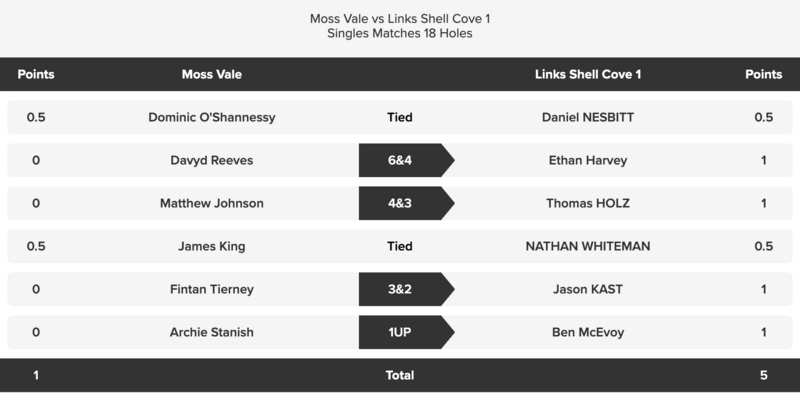Click the Links Shell Cove 1 header
This screenshot has height=400, width=800.
[588, 74]
